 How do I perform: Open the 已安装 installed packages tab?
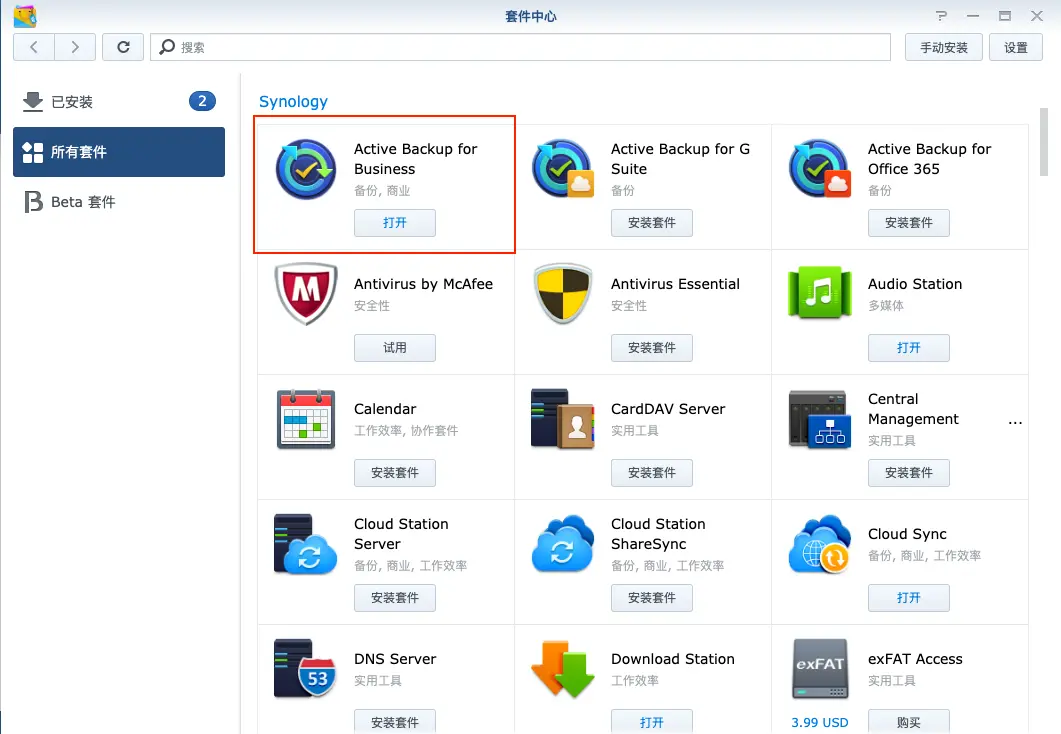coord(119,101)
